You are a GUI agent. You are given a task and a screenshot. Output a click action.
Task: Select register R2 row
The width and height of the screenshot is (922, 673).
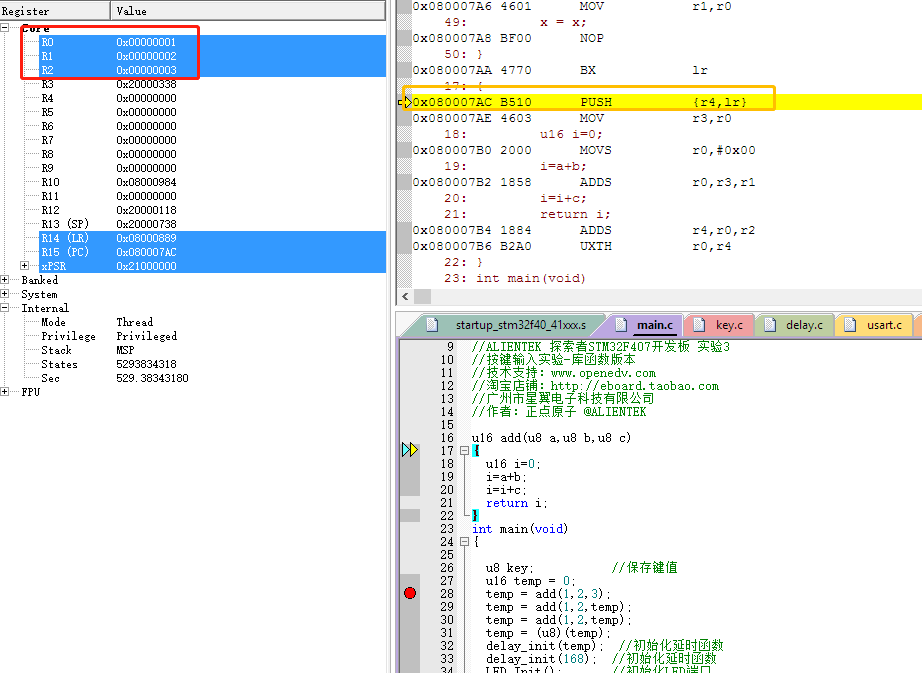coord(212,70)
